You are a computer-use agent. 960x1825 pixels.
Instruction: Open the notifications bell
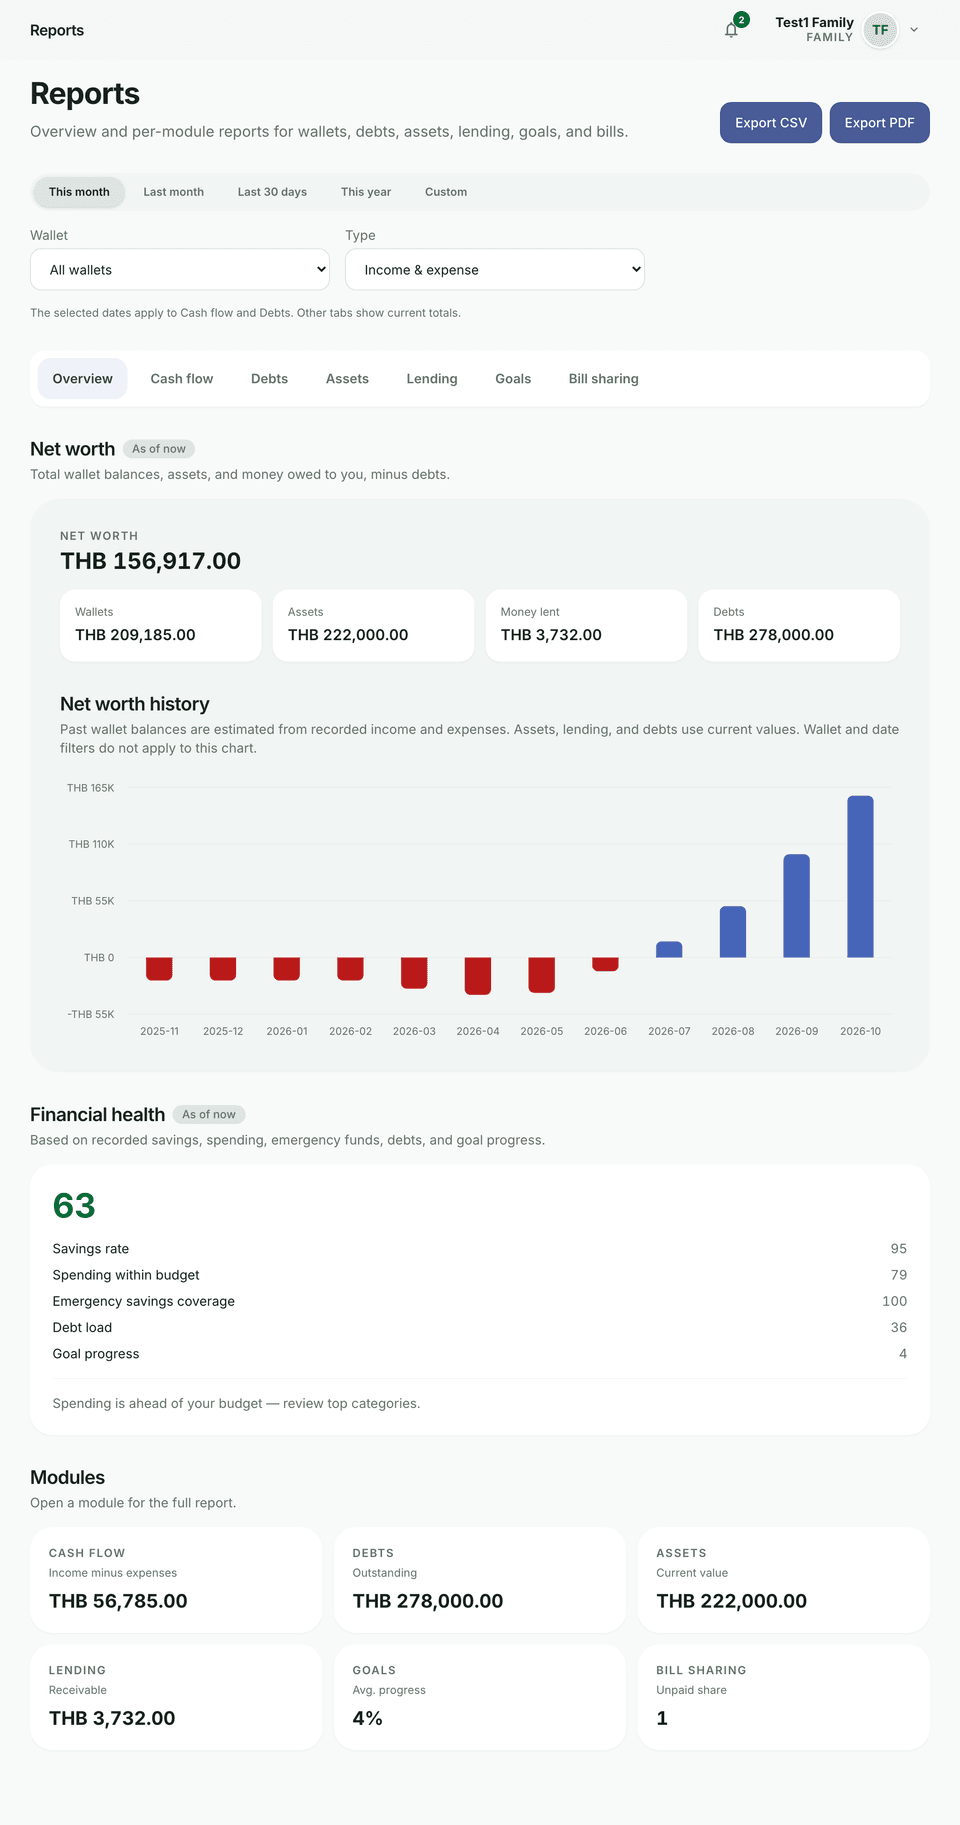pyautogui.click(x=731, y=30)
